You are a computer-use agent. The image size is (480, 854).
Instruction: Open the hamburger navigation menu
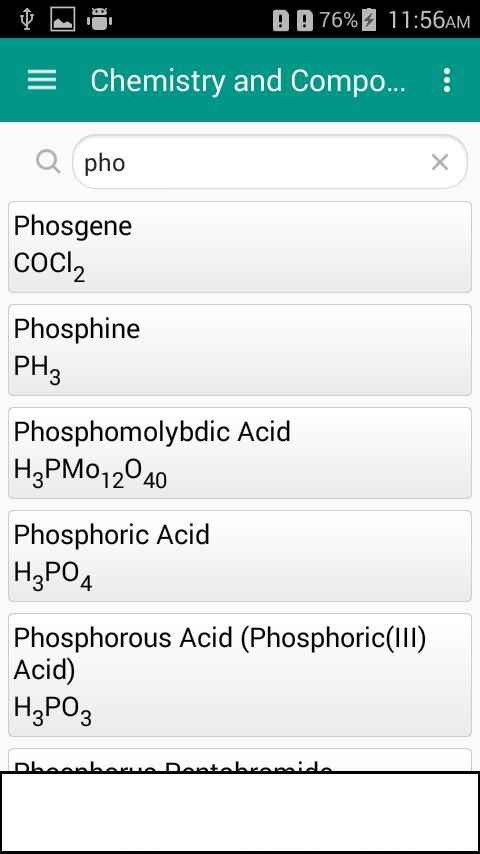click(42, 80)
